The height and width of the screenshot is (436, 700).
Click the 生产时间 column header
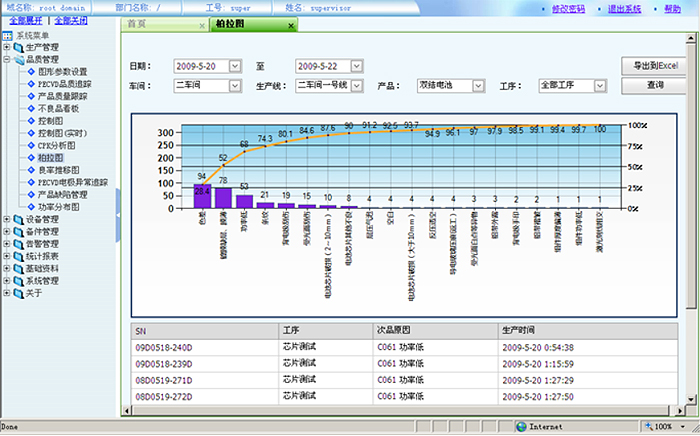588,331
